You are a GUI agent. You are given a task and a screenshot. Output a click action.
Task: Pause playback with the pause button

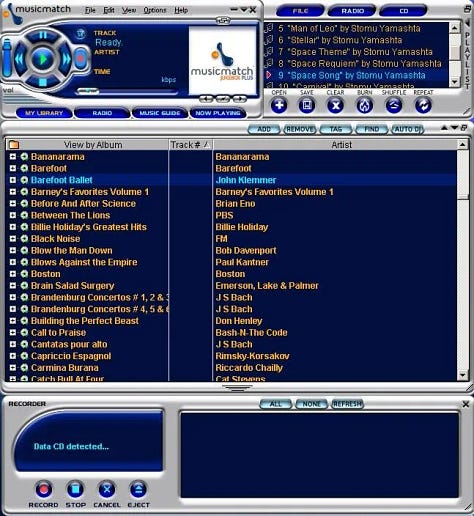[43, 36]
